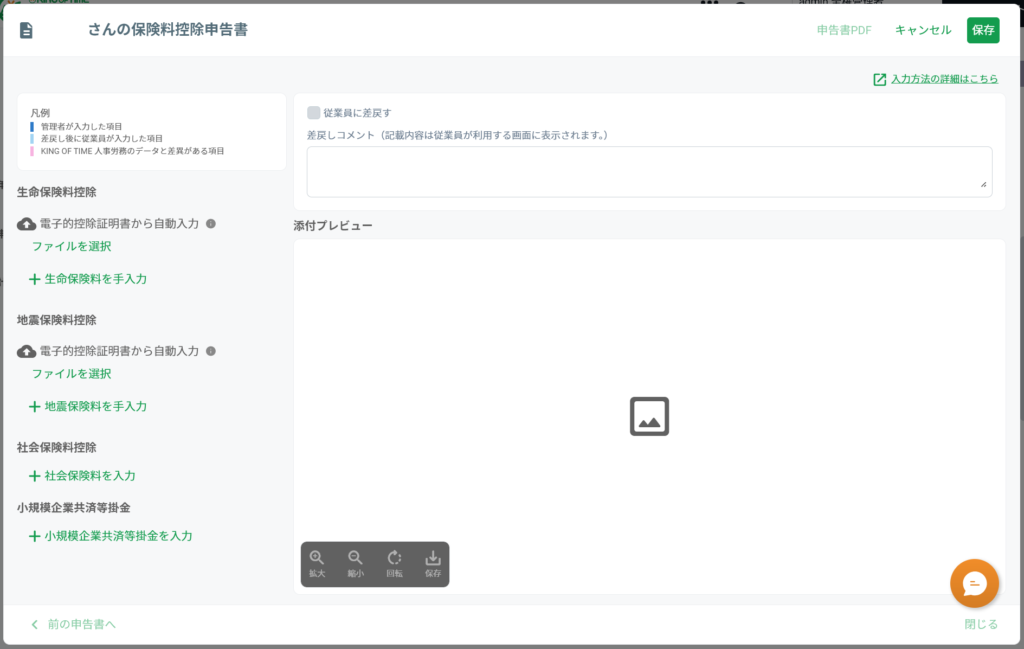Click the green 保存 button
Image resolution: width=1024 pixels, height=649 pixels.
coord(983,30)
